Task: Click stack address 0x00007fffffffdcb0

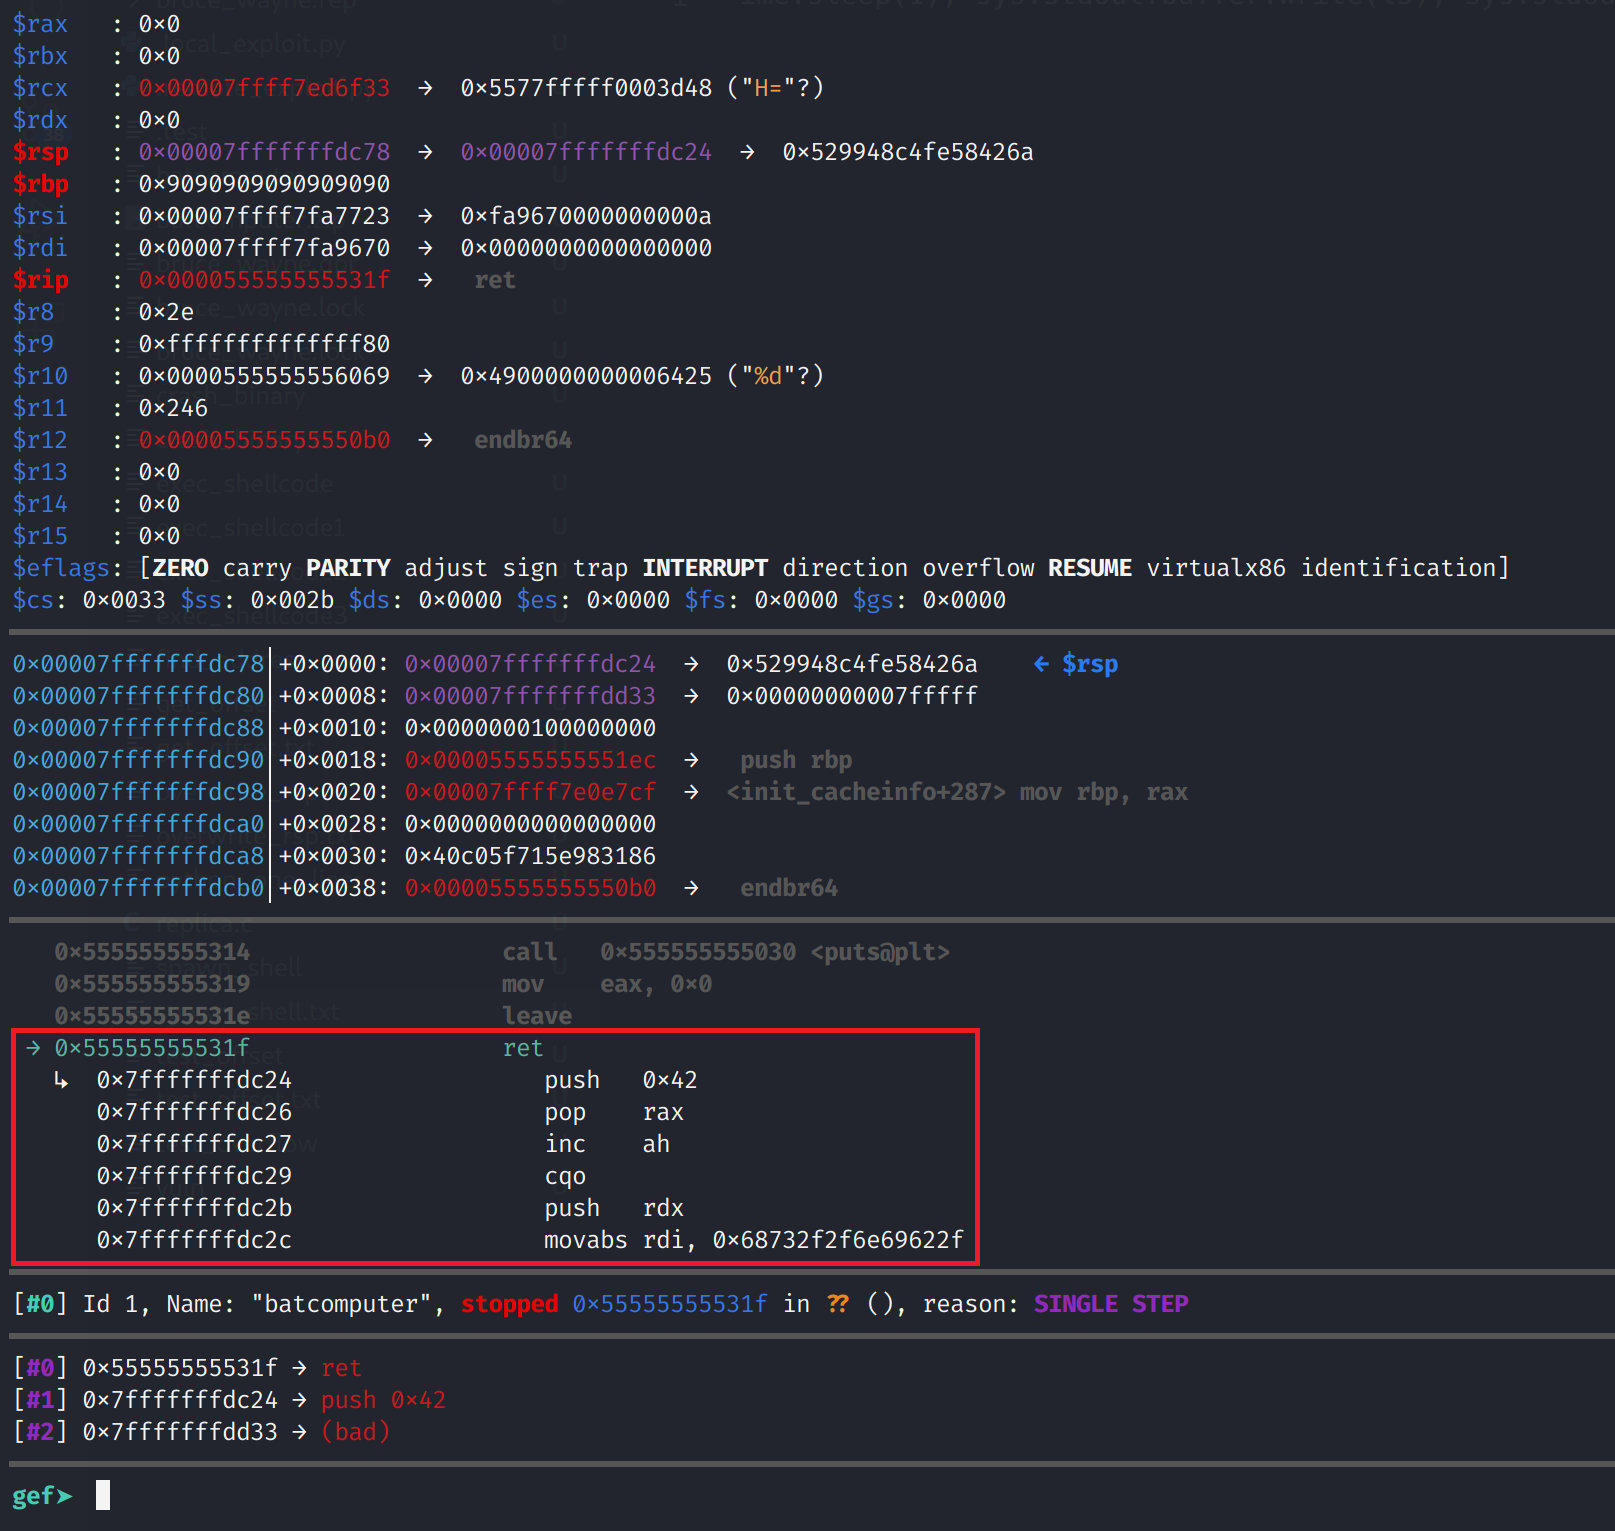Action: click(x=138, y=888)
